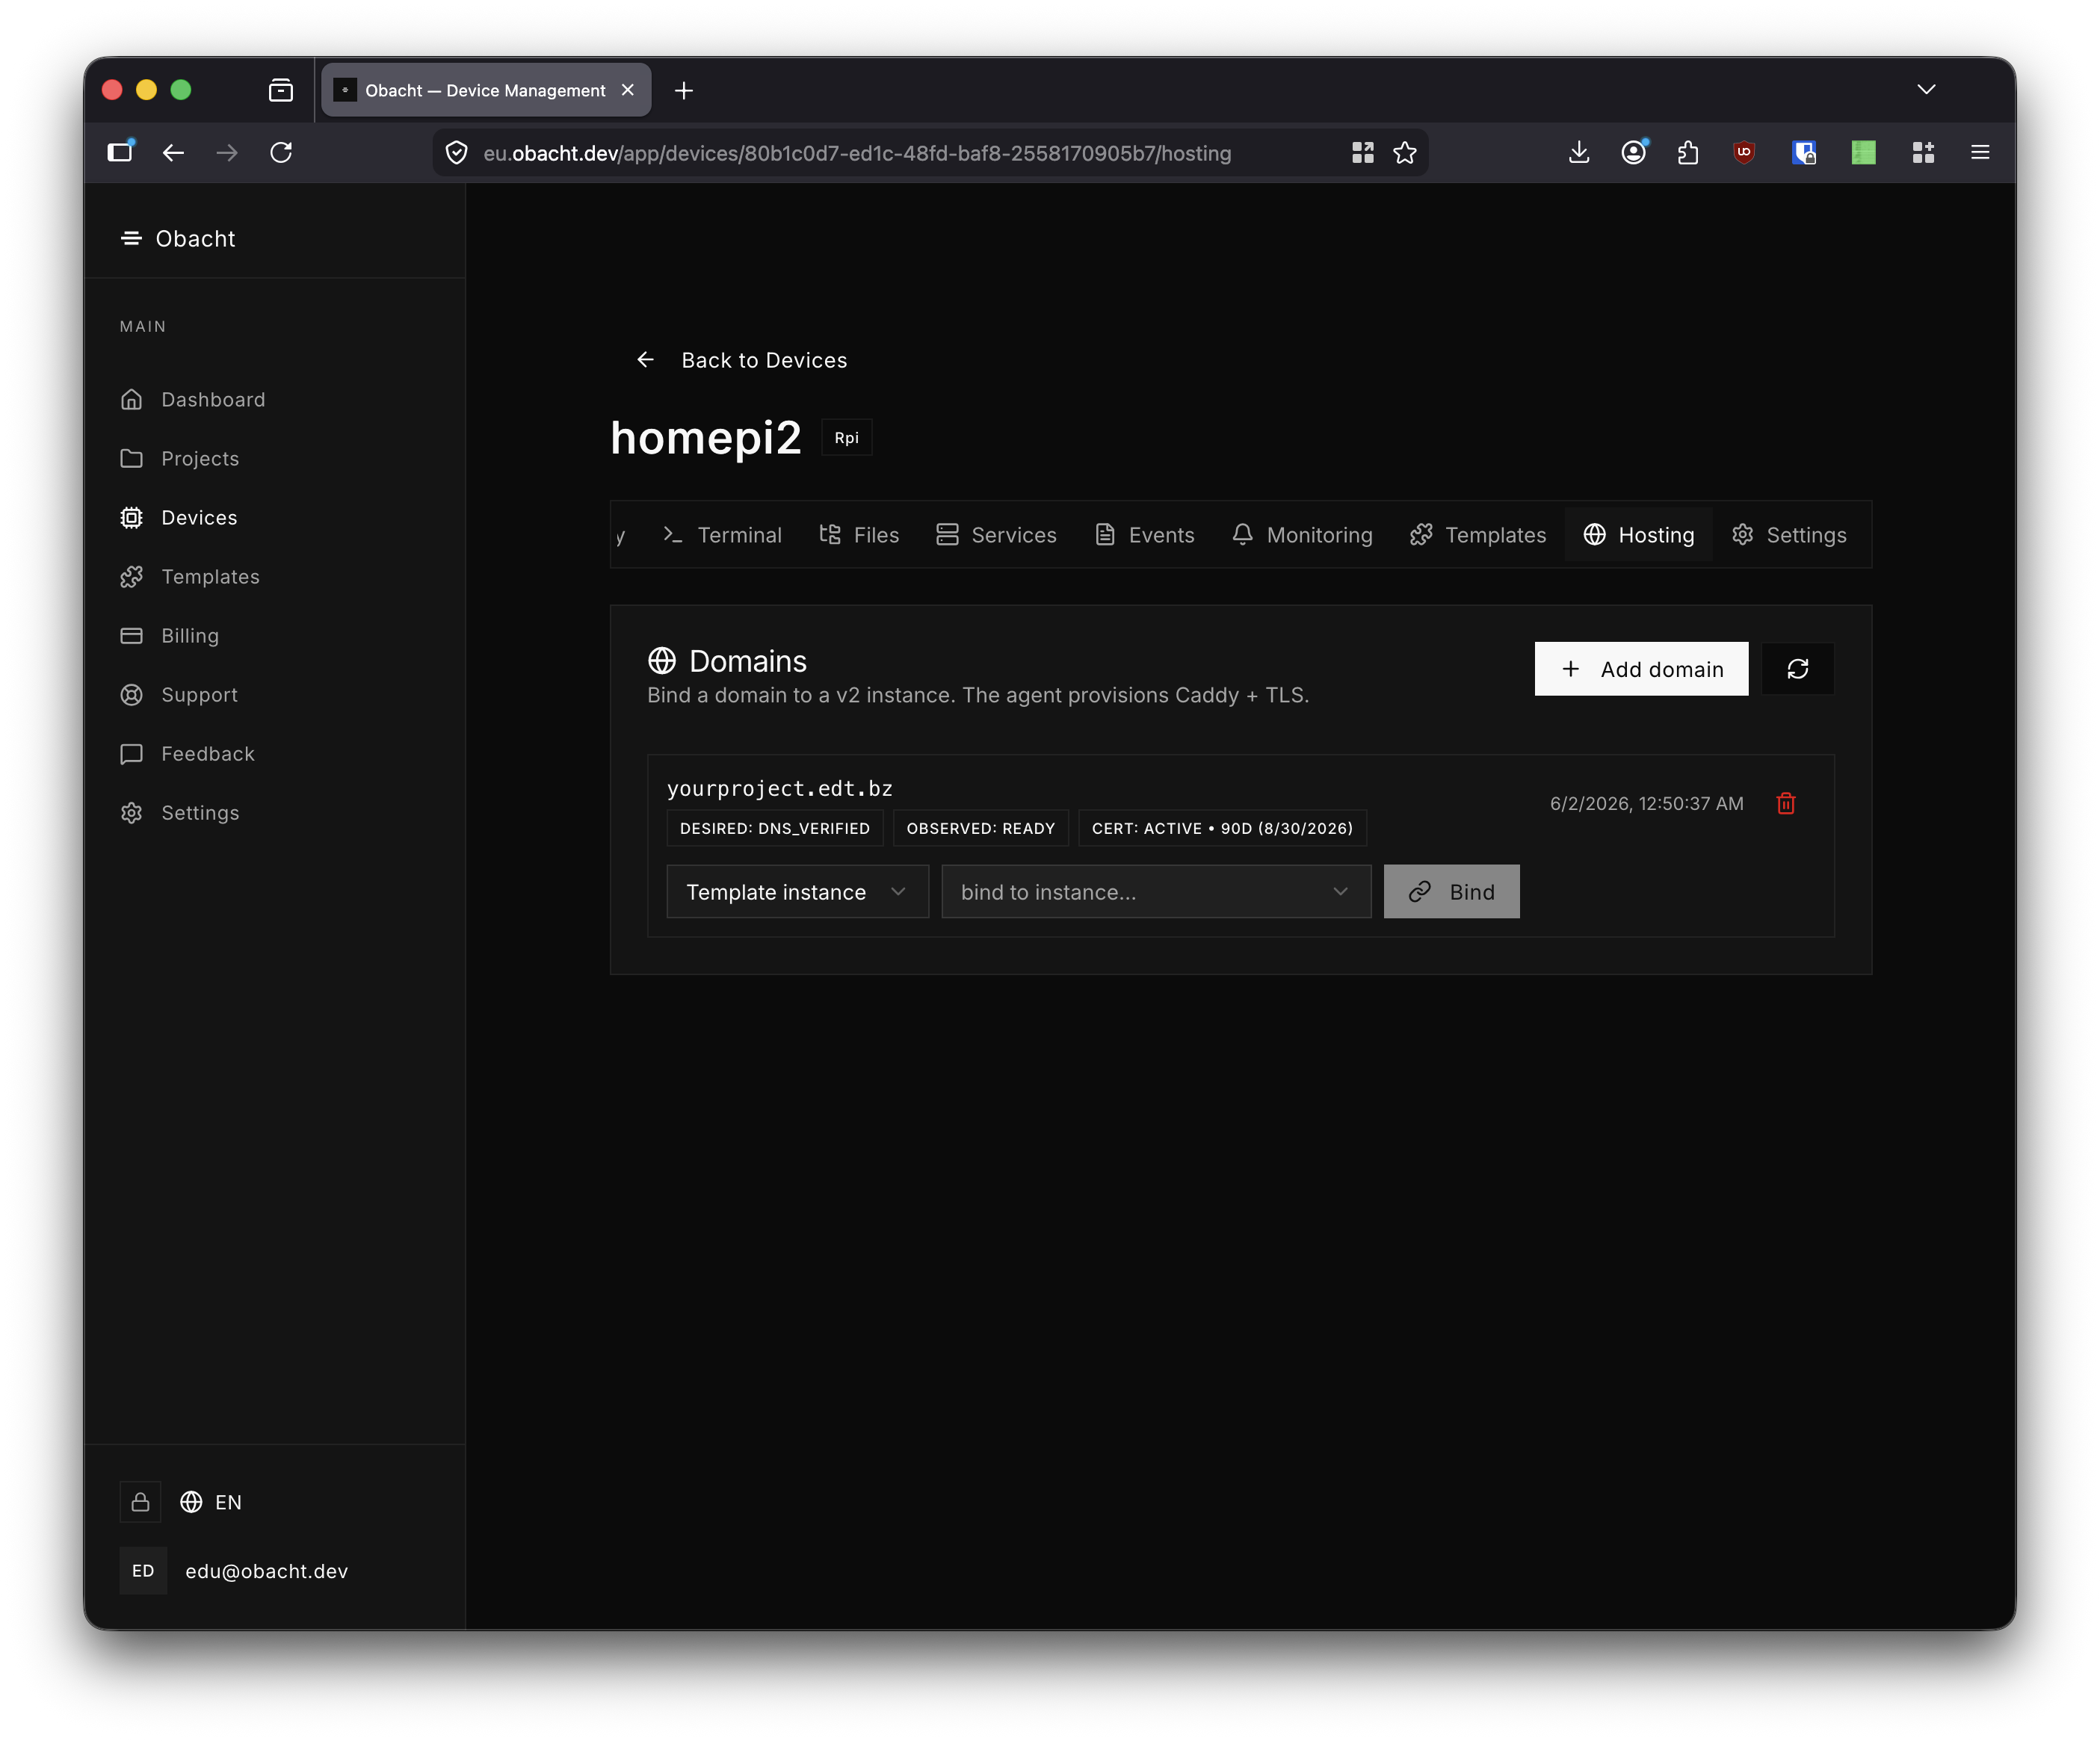Open sidebar Templates page

point(190,576)
